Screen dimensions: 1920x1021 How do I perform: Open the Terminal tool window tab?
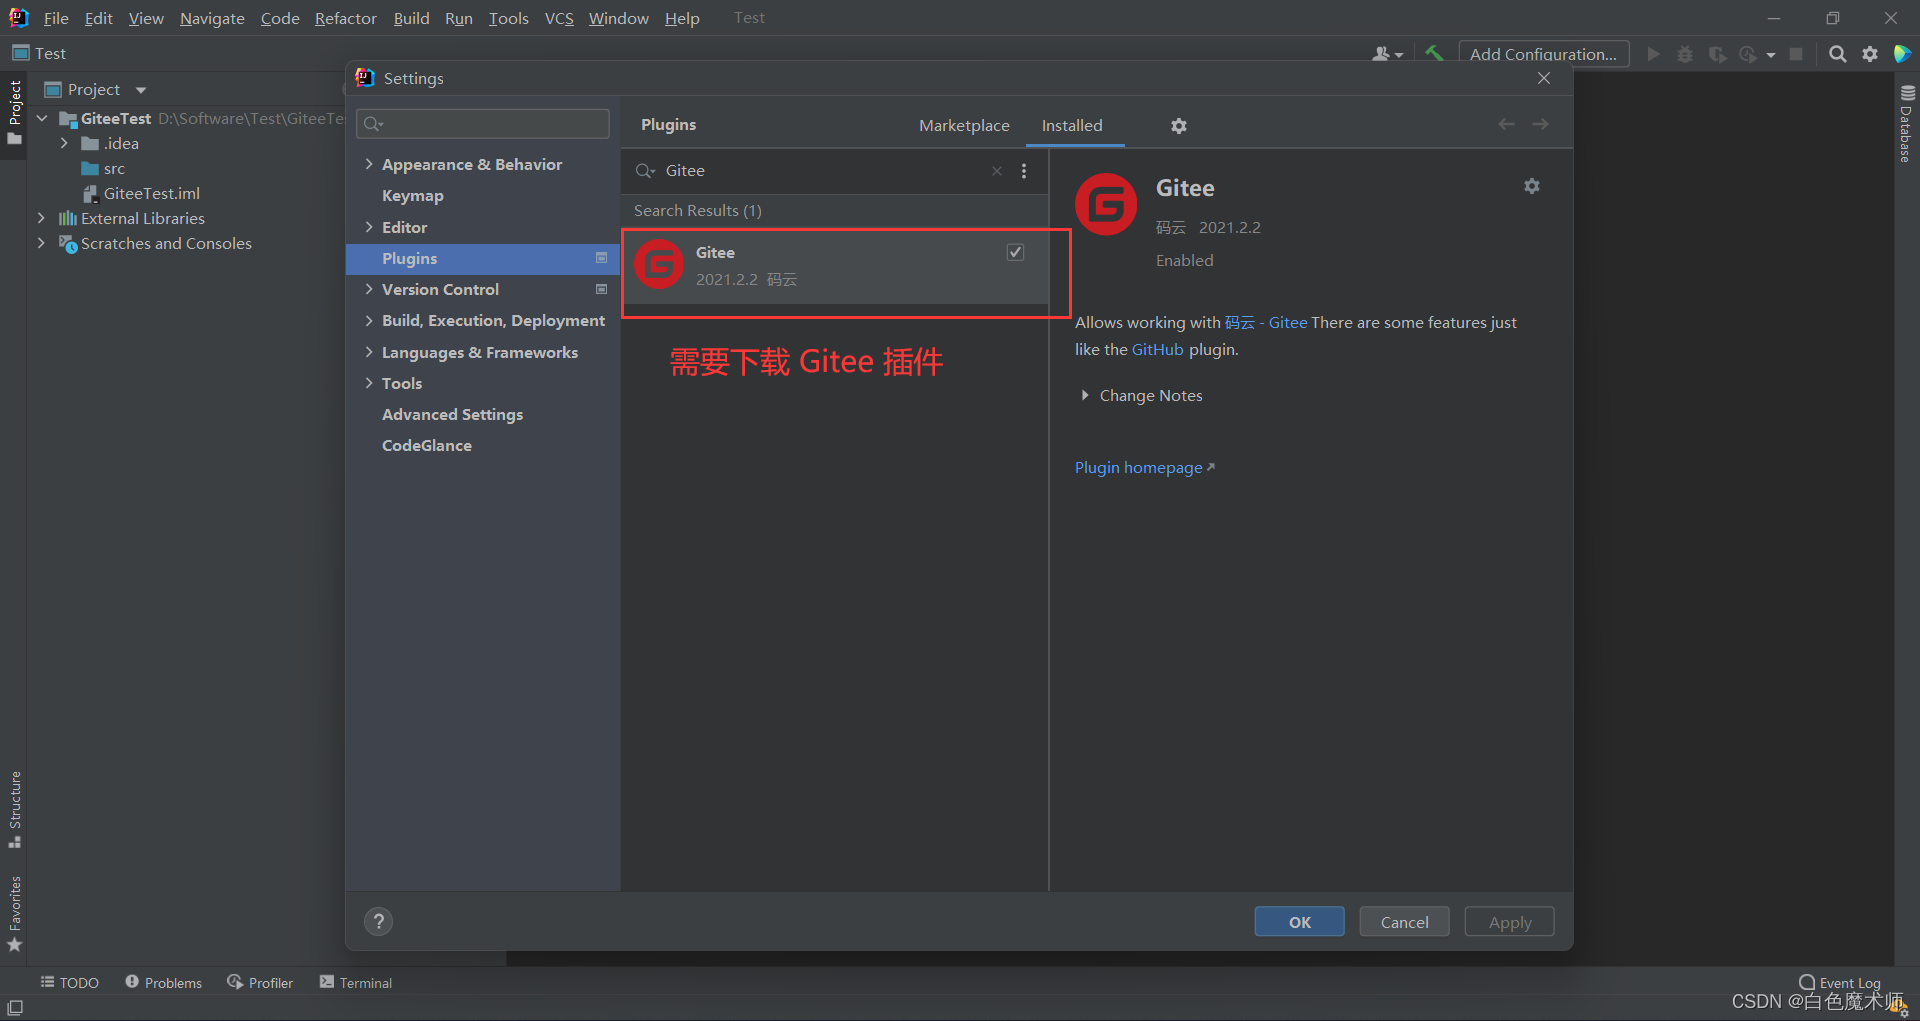(x=356, y=983)
